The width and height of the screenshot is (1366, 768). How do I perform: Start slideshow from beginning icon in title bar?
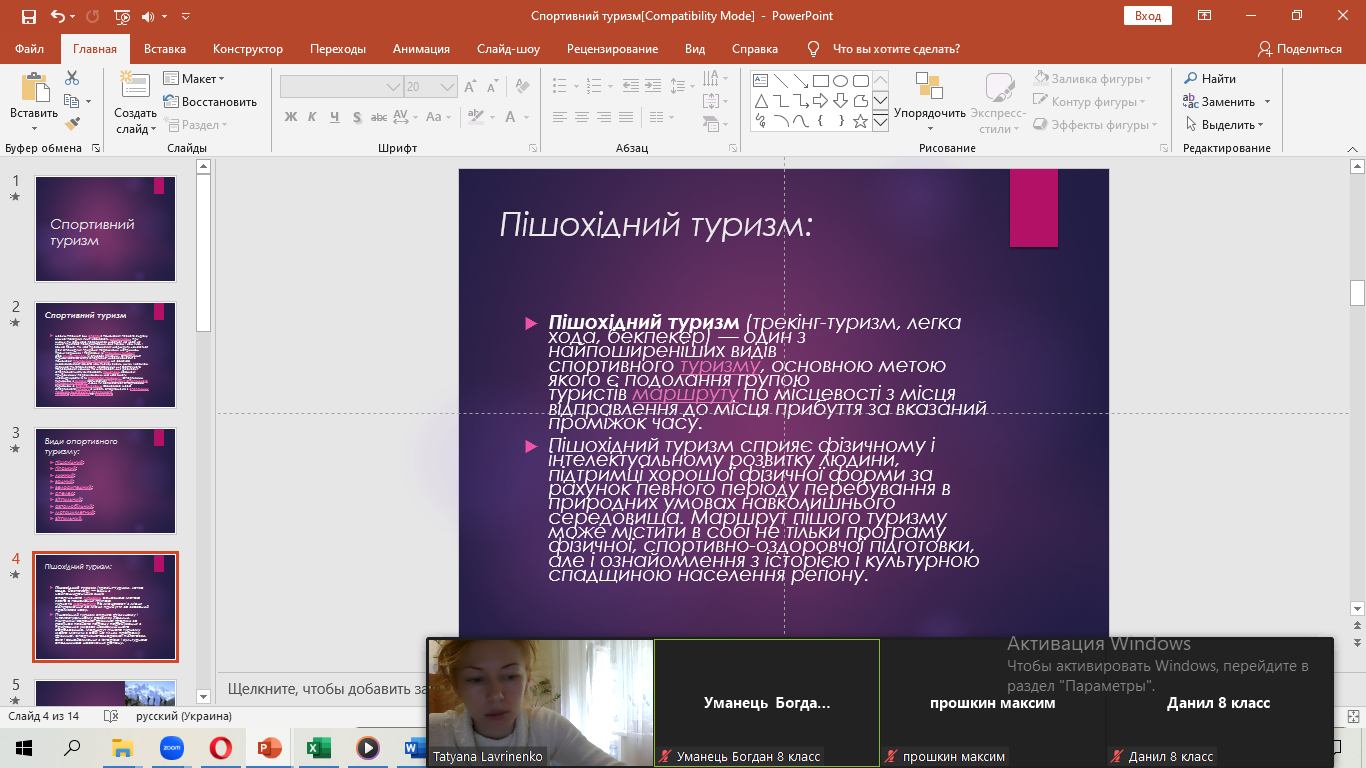point(122,16)
